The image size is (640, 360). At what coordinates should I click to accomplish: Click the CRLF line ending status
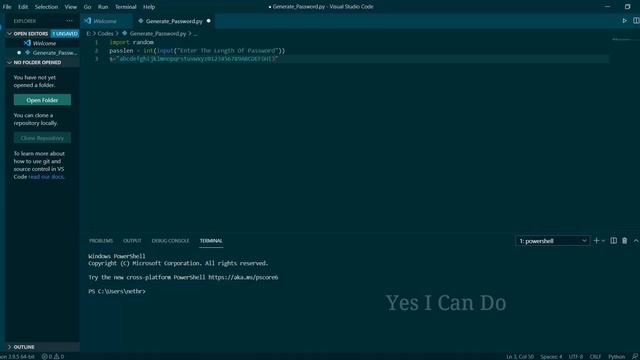pyautogui.click(x=595, y=356)
